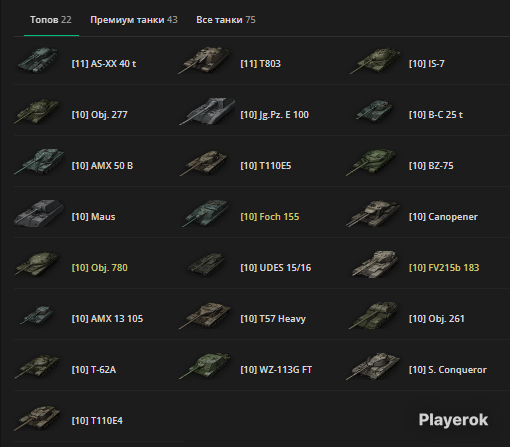Image resolution: width=510 pixels, height=447 pixels.
Task: Click the WZ-113G FT tank icon
Action: [205, 366]
